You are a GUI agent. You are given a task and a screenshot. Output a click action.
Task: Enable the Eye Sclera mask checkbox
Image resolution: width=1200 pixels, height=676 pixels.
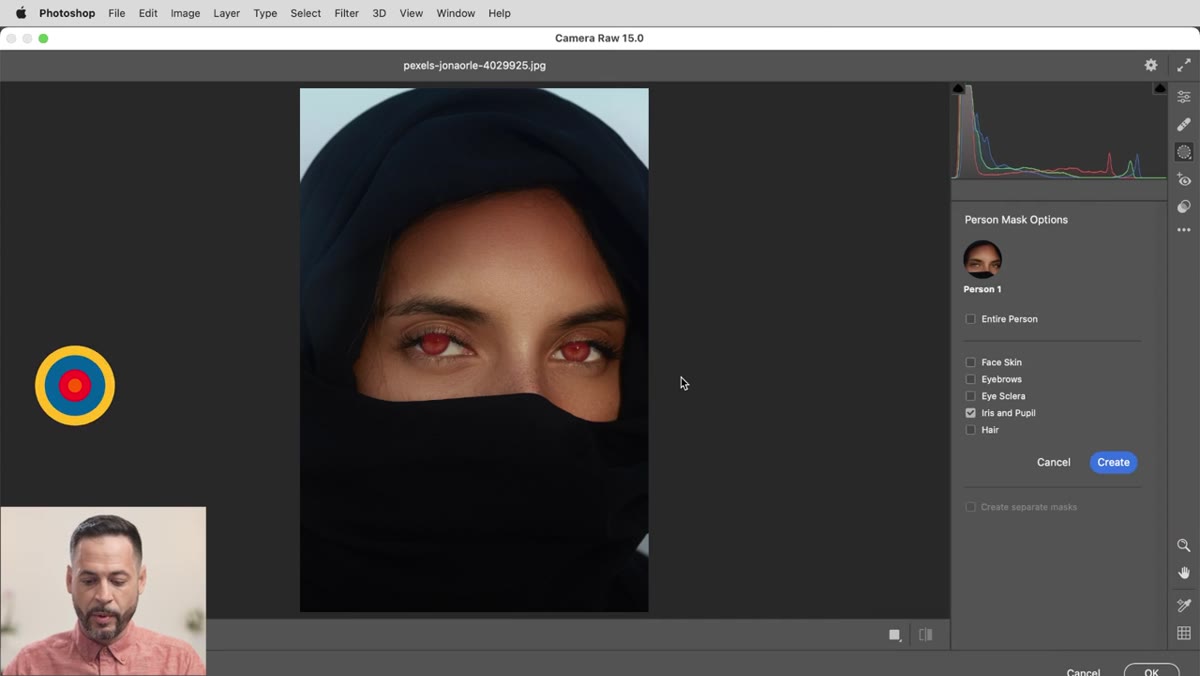970,396
